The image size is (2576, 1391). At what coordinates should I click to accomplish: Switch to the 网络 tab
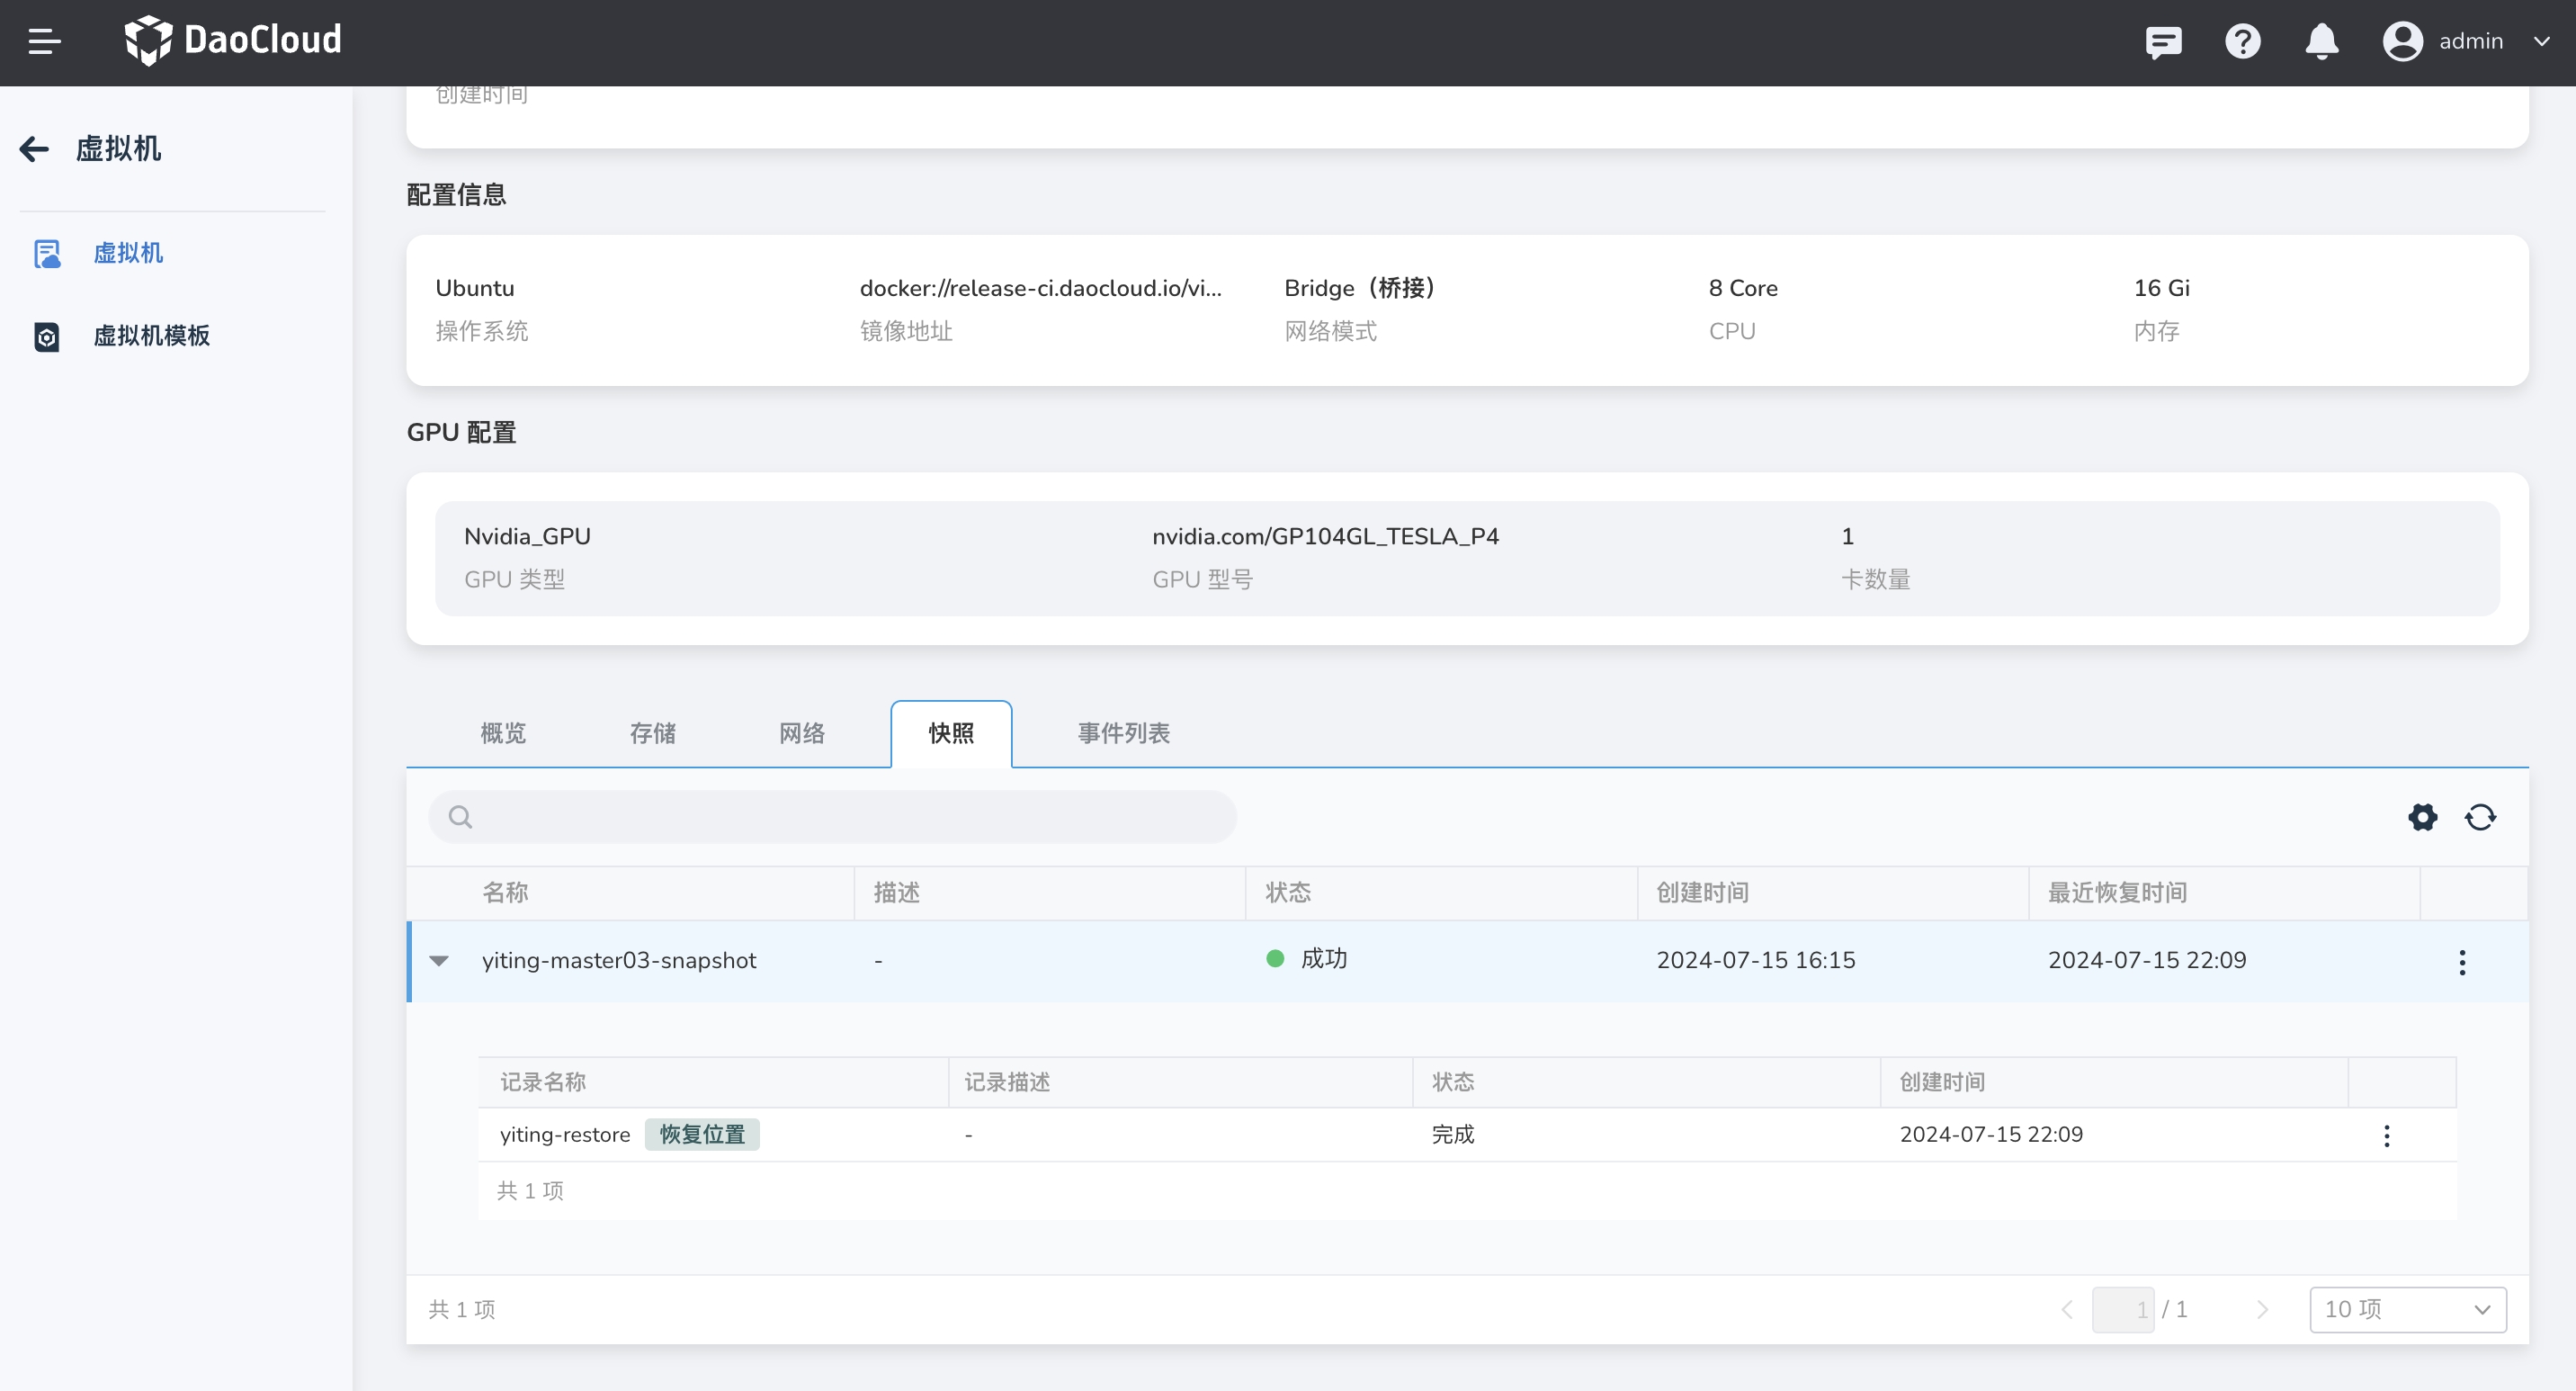point(801,733)
